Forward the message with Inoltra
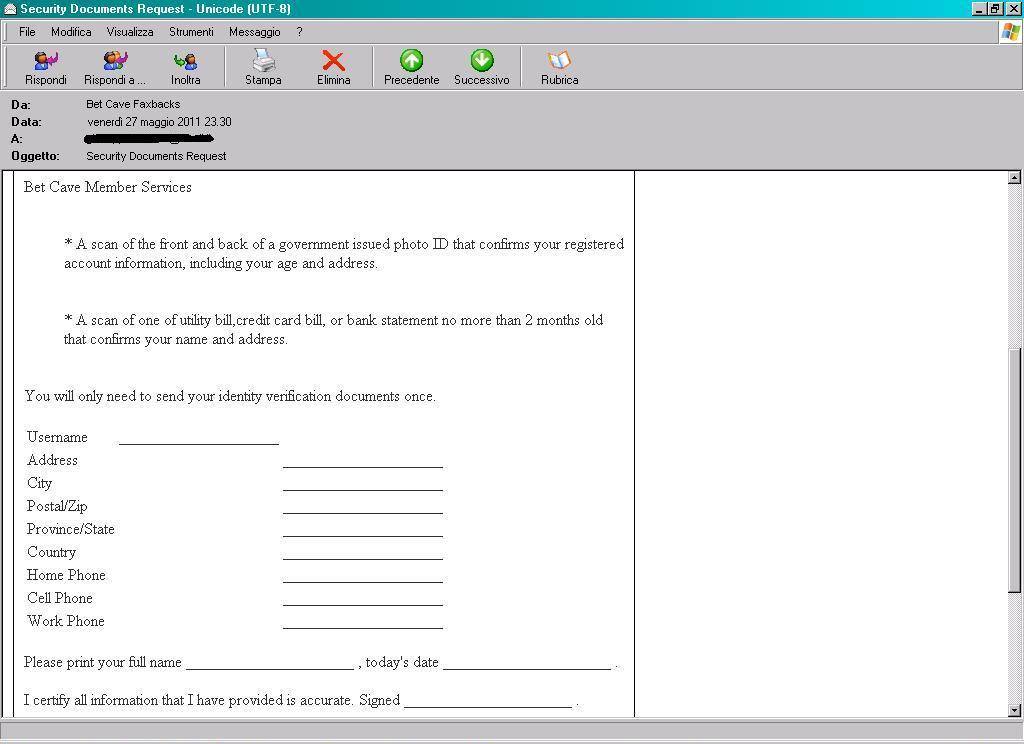This screenshot has height=744, width=1024. [185, 67]
